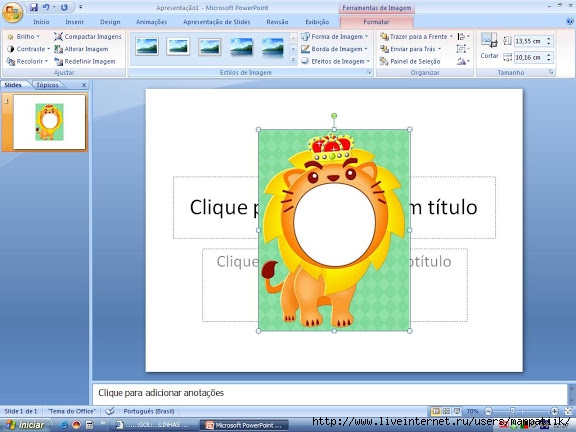The image size is (576, 432).
Task: Click Compactar Imagens
Action: (87, 37)
